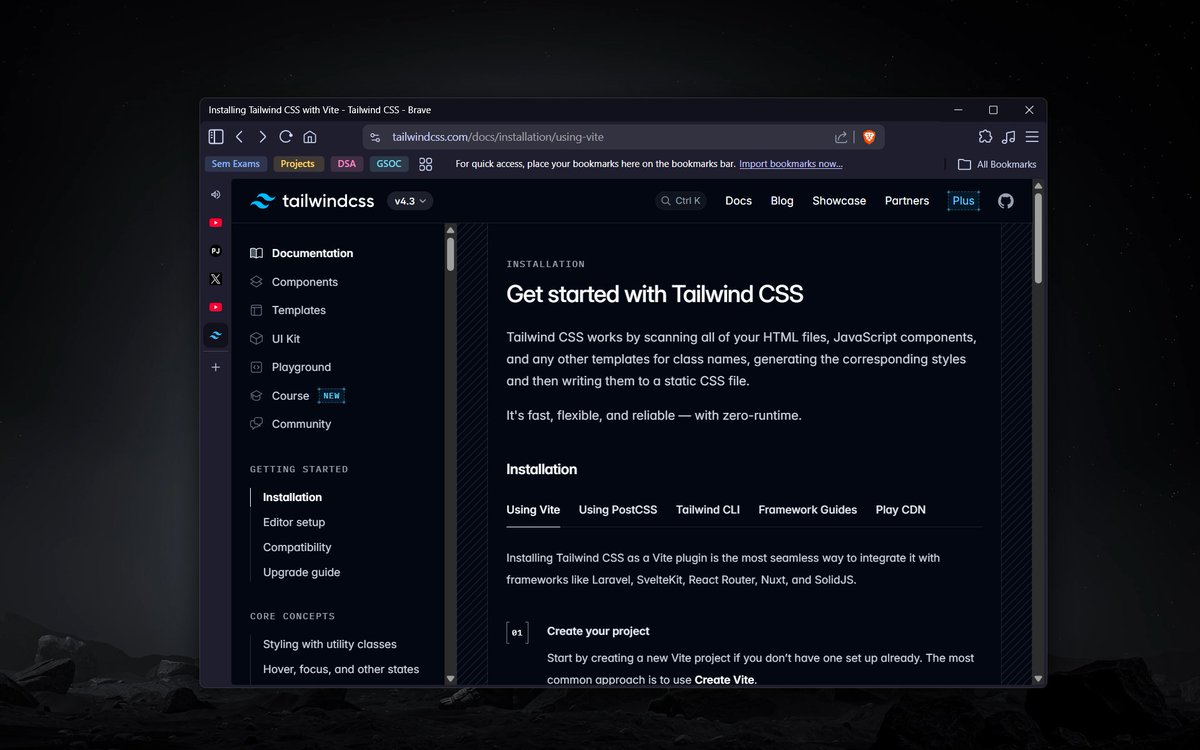The image size is (1200, 750).
Task: Click the layout icon beside Templates
Action: (x=256, y=310)
